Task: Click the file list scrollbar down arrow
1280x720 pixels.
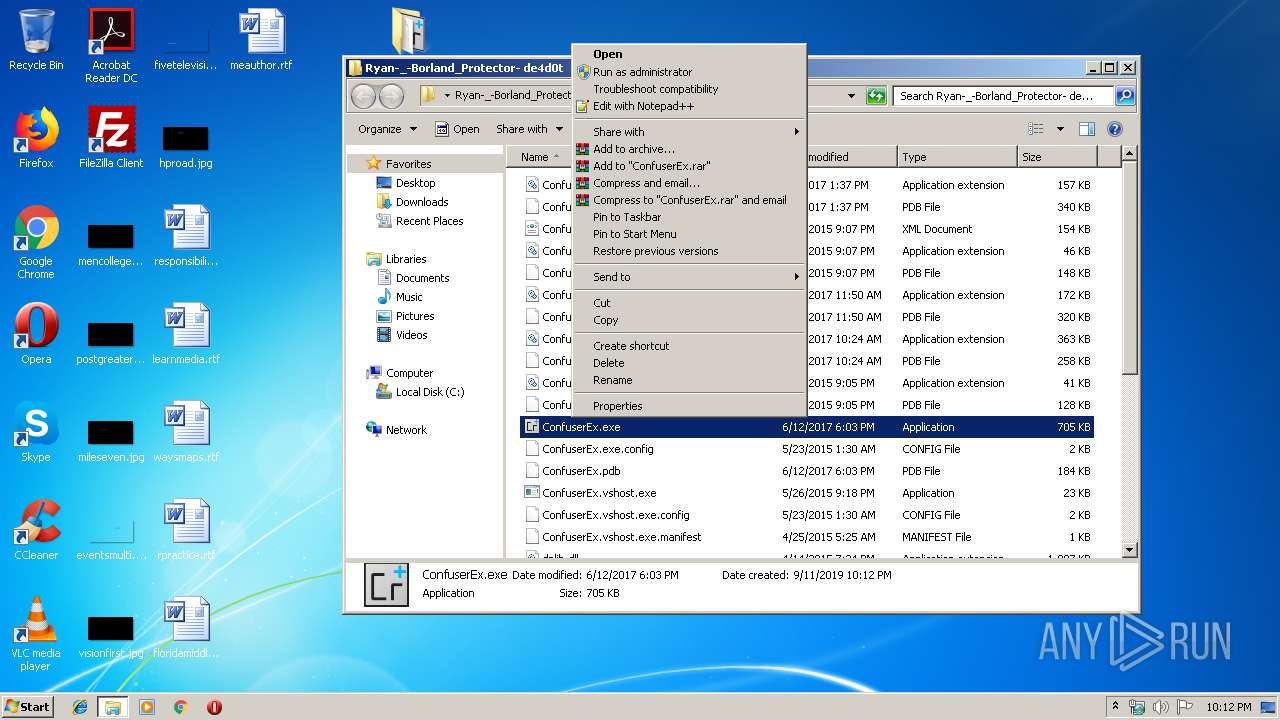Action: [1130, 549]
